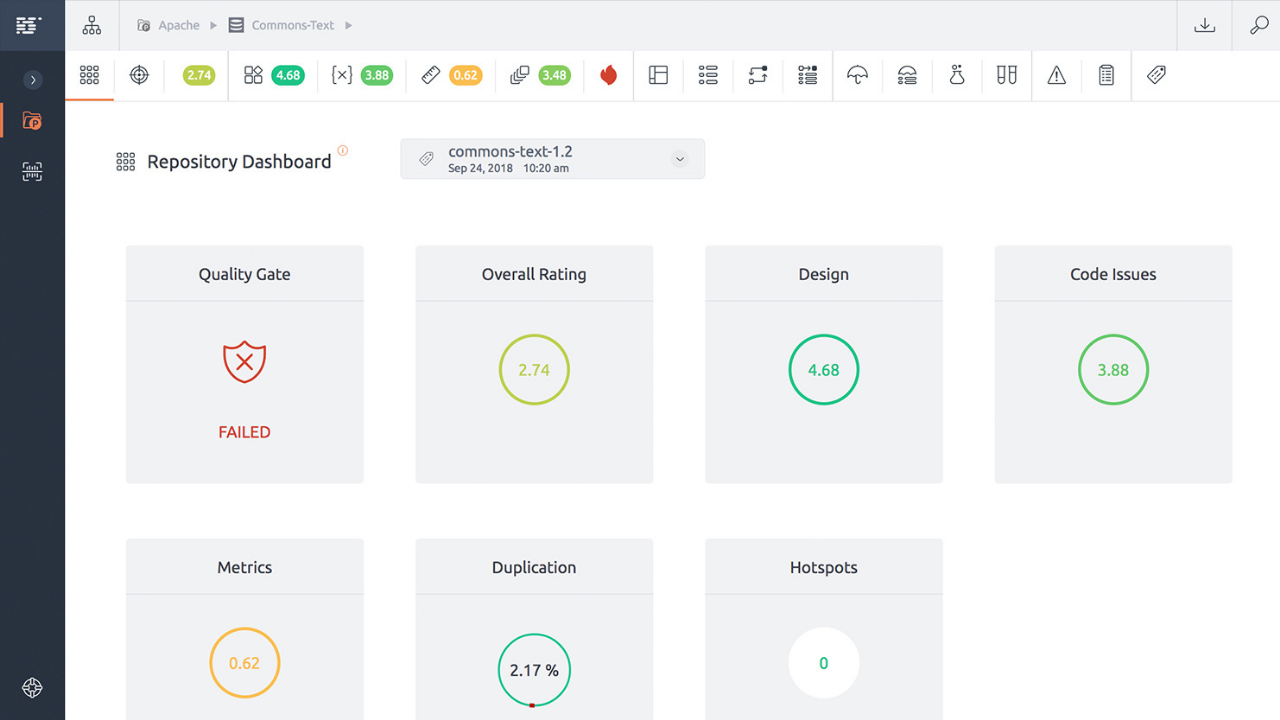Click the Duplication 2.17 % gauge
The height and width of the screenshot is (720, 1280).
(534, 670)
